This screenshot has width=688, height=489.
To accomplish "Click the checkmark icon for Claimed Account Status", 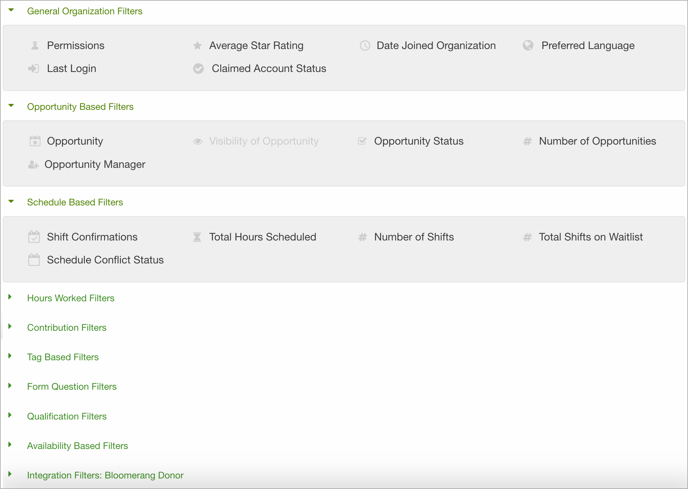I will click(198, 68).
